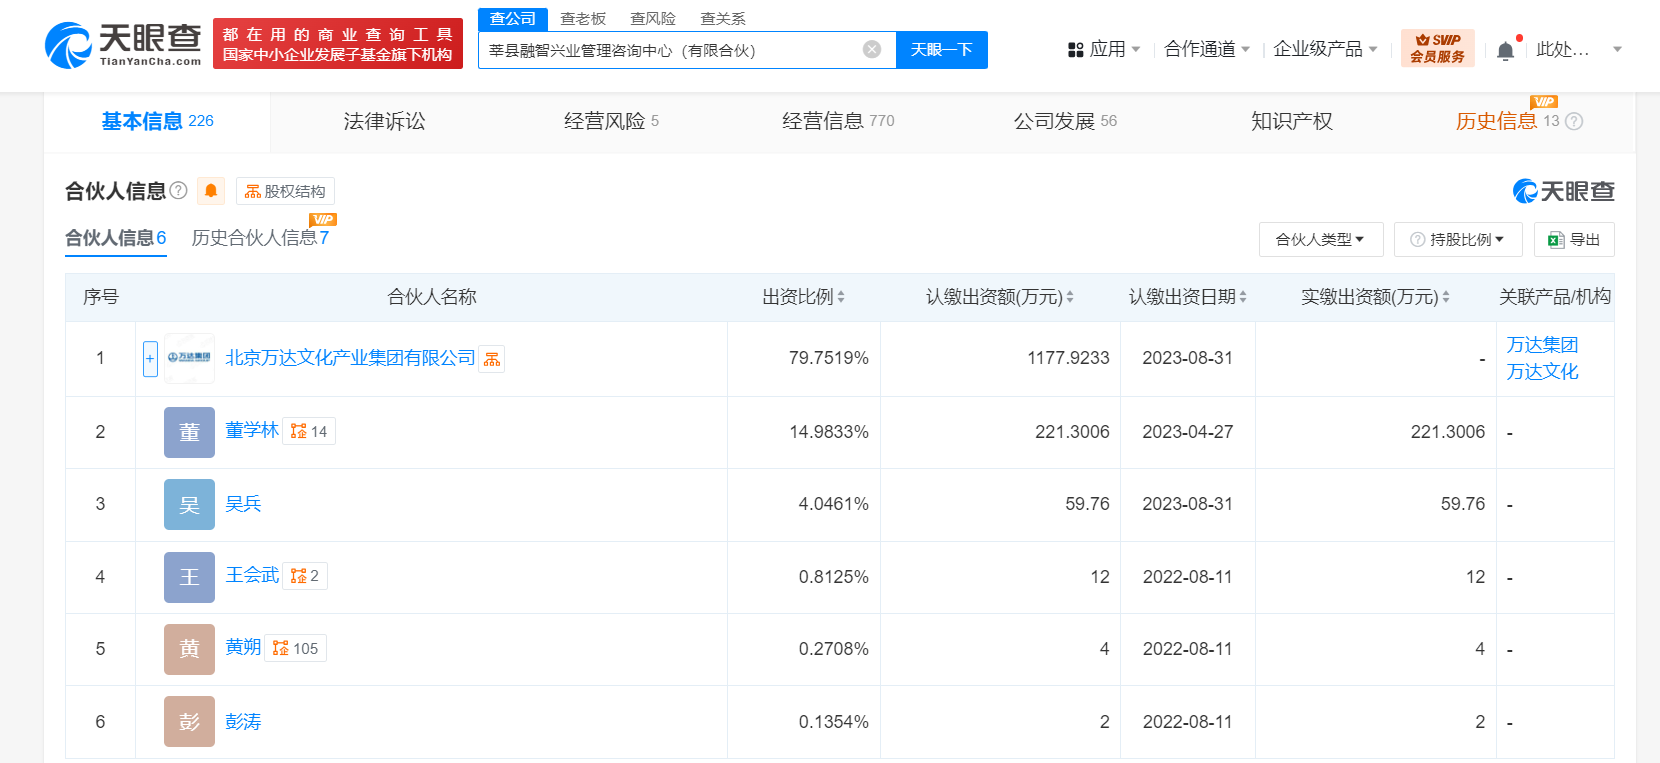Click the help icon next to 合伙人信息 title
The image size is (1660, 763).
pyautogui.click(x=179, y=190)
